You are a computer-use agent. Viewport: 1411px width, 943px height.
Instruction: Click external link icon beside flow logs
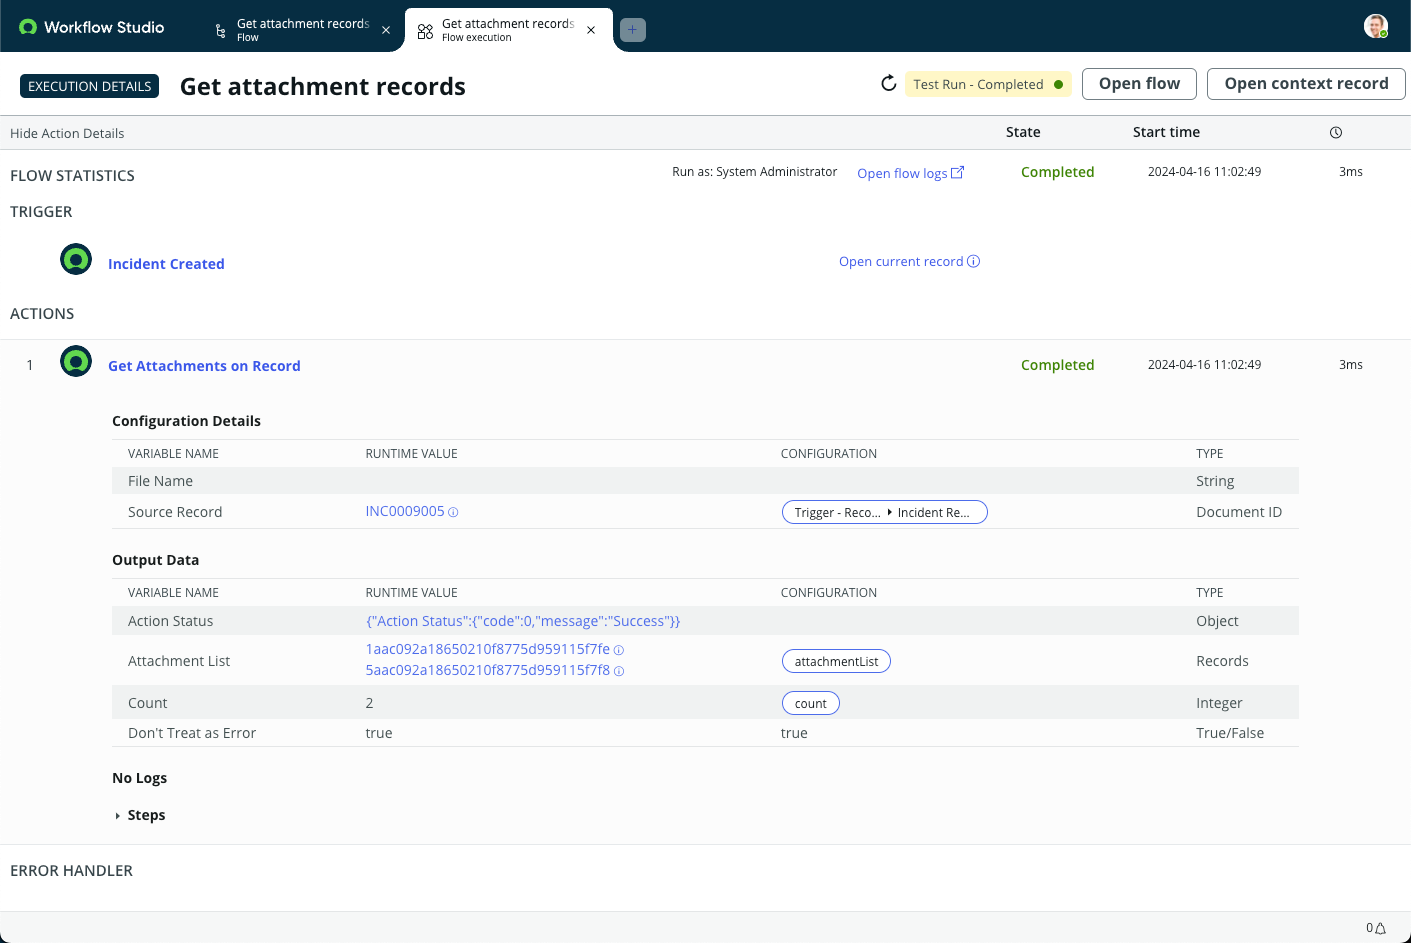957,172
